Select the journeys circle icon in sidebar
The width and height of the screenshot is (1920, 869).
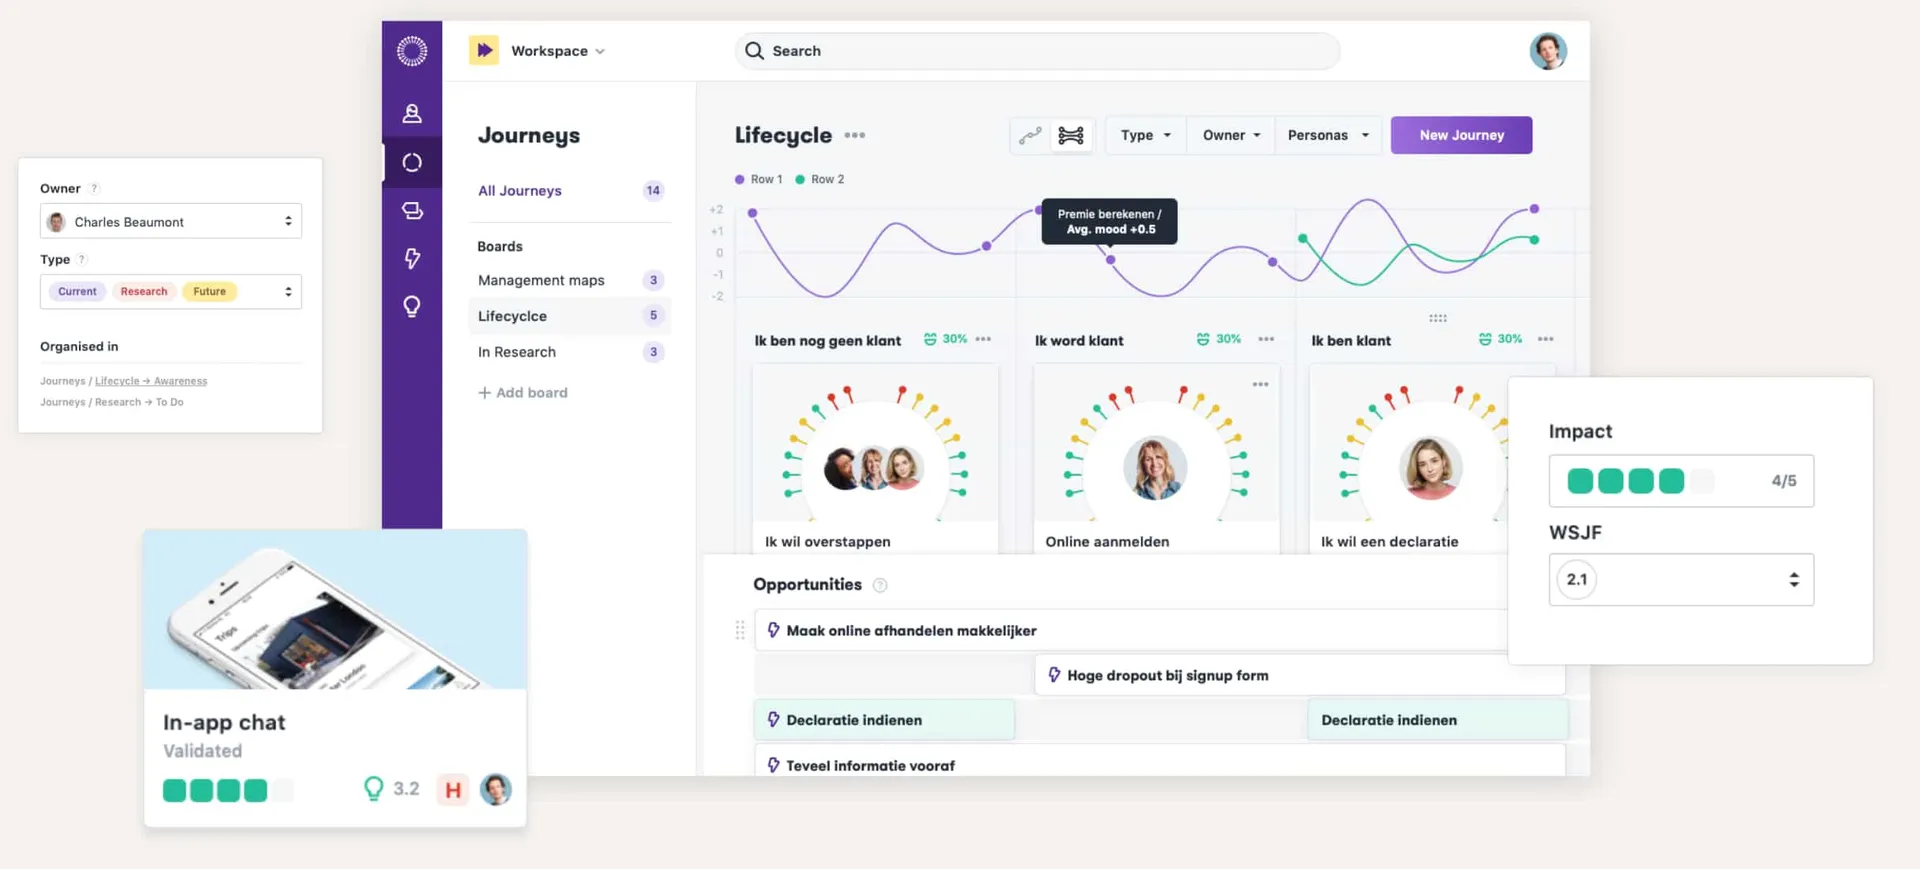click(x=412, y=162)
